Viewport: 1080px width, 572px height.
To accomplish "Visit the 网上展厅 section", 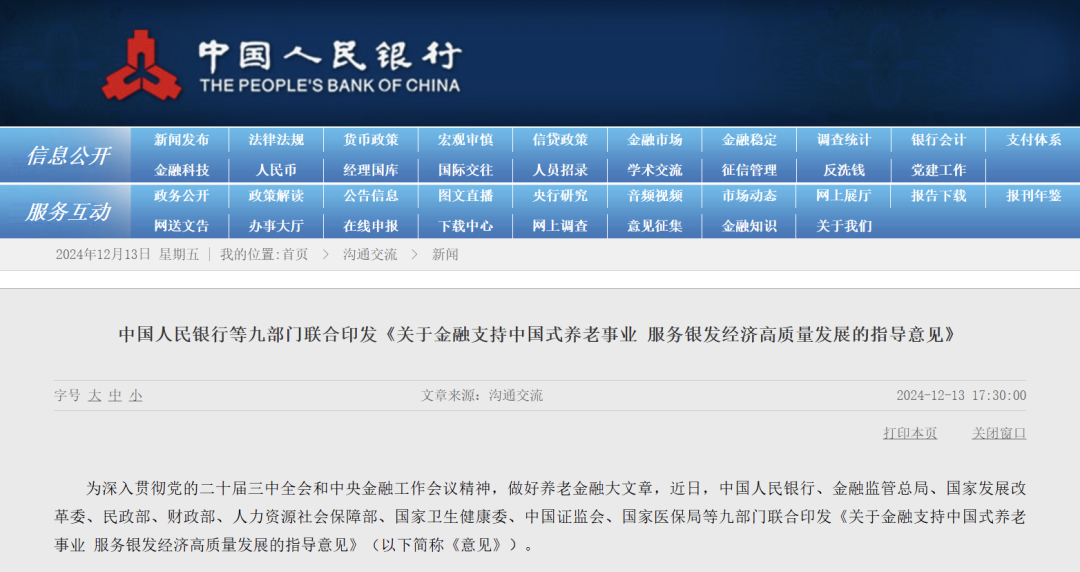I will click(844, 196).
